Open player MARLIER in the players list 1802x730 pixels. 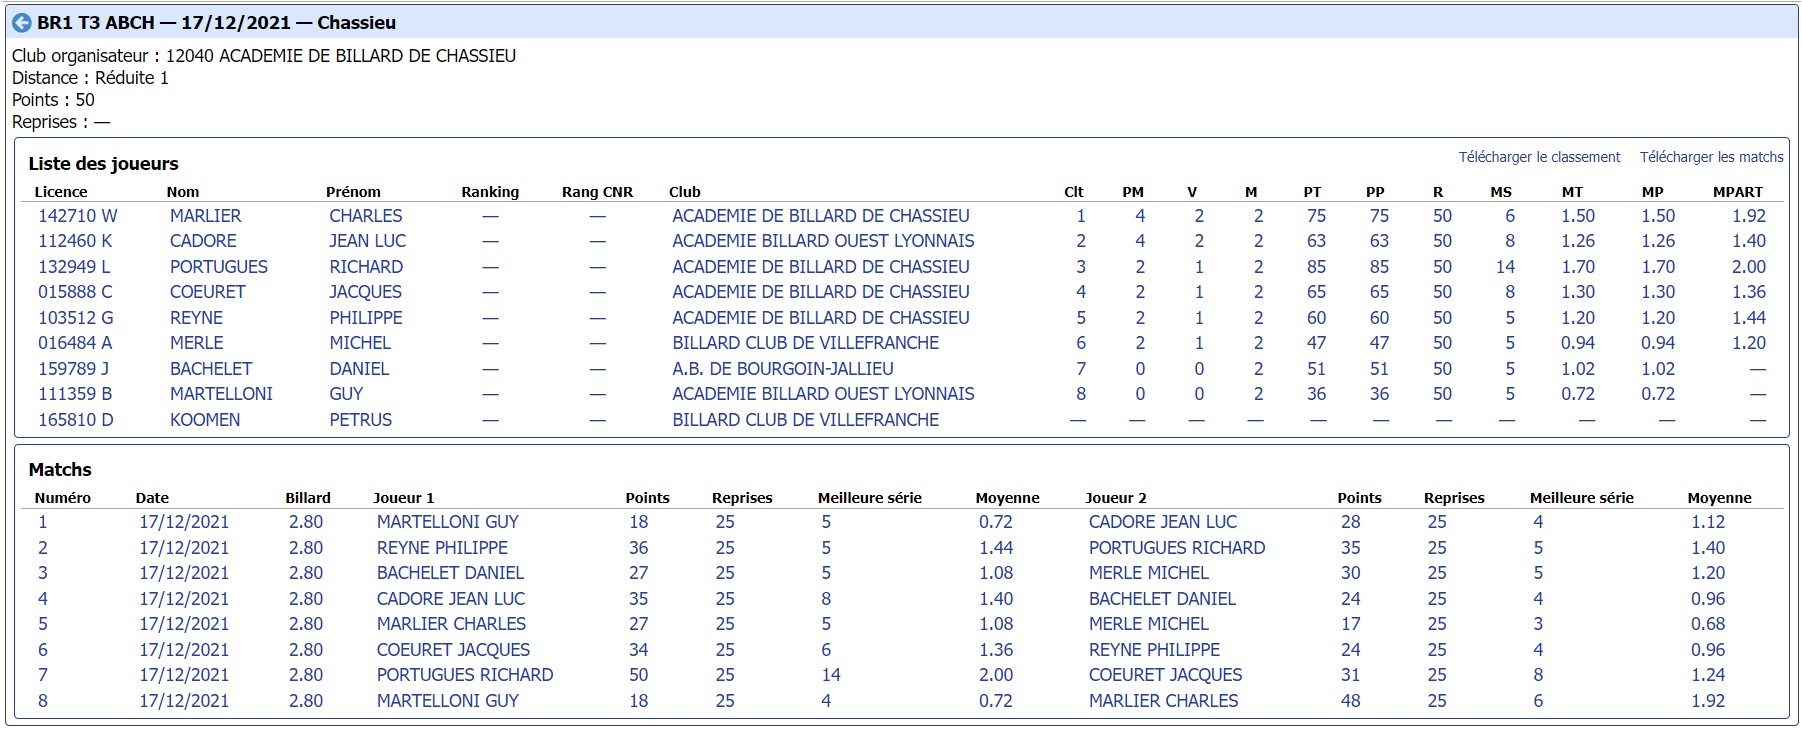point(206,216)
